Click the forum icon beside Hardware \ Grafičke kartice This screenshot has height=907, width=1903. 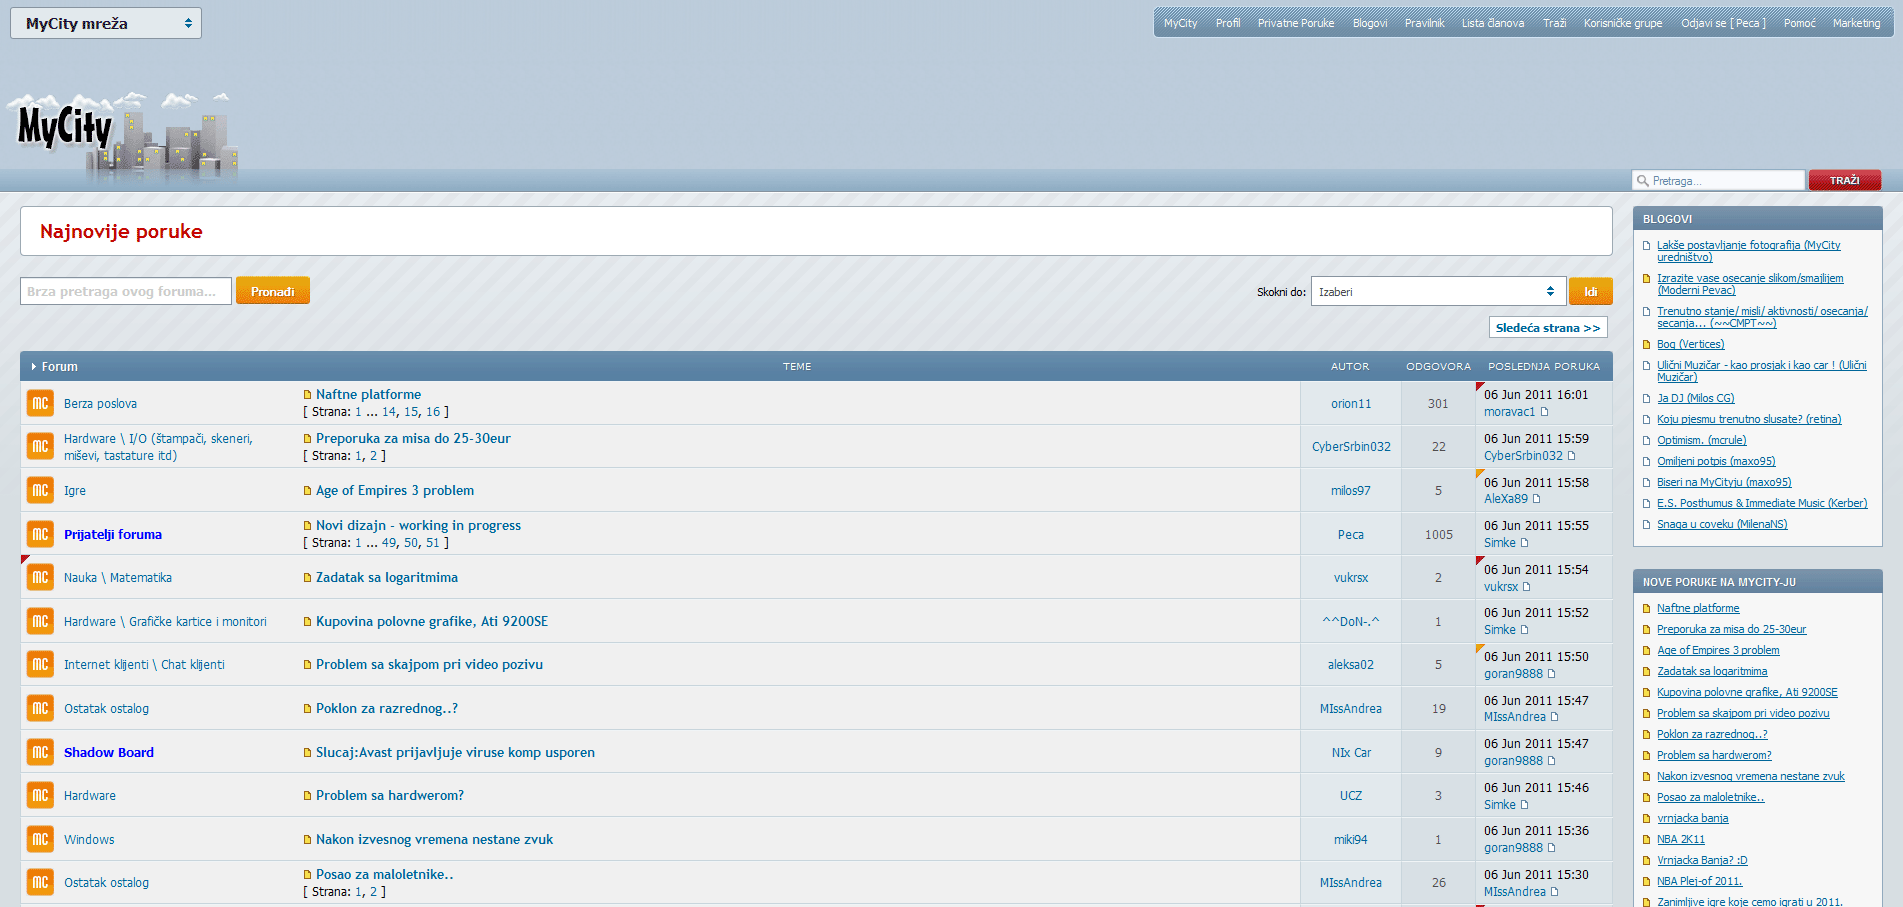click(40, 621)
